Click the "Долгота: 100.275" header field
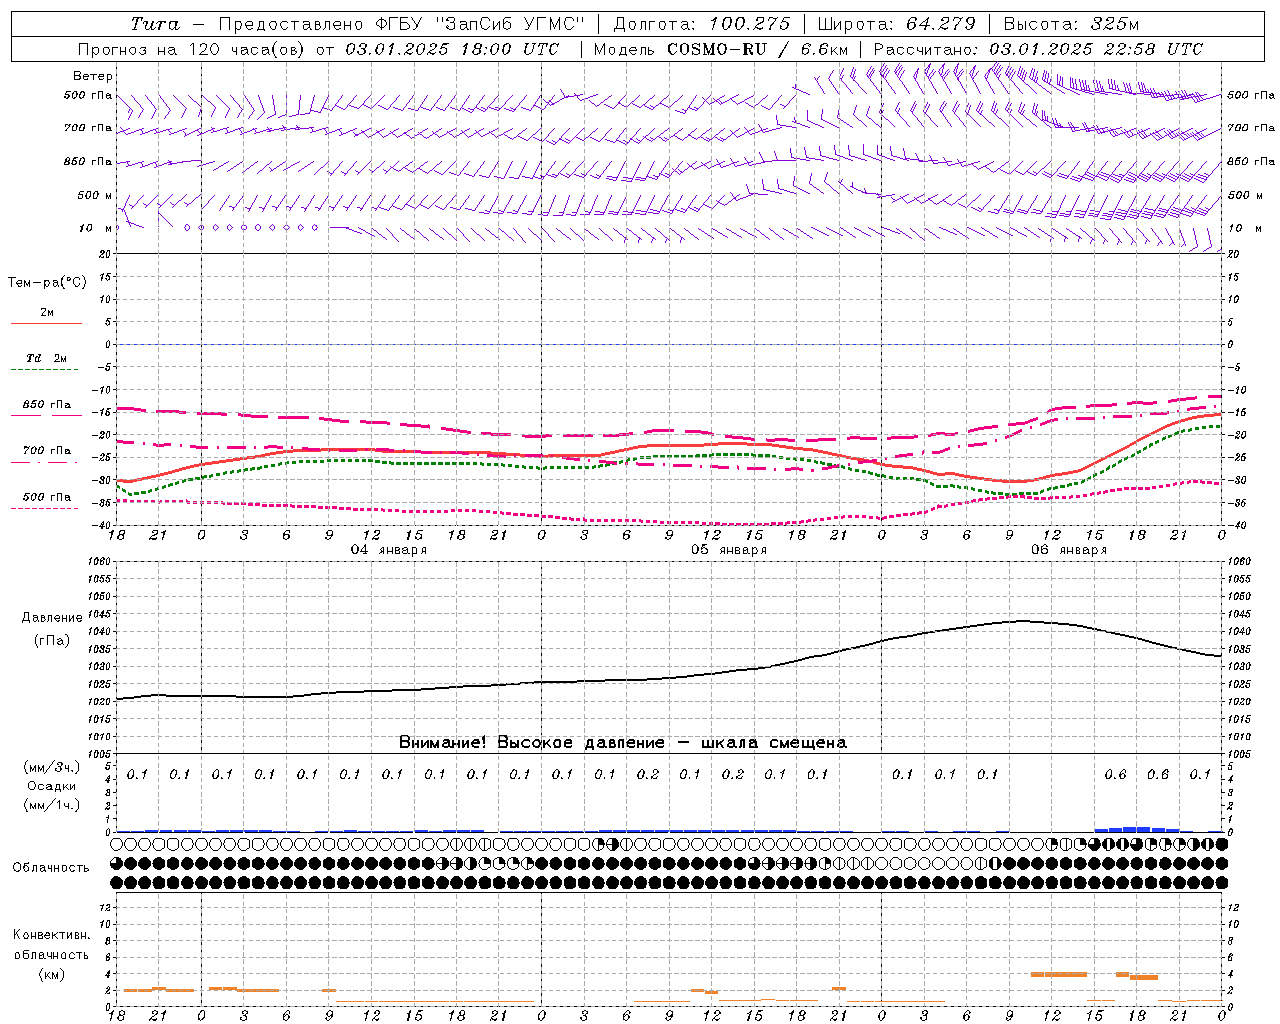Viewport: 1280px width, 1024px height. point(701,24)
